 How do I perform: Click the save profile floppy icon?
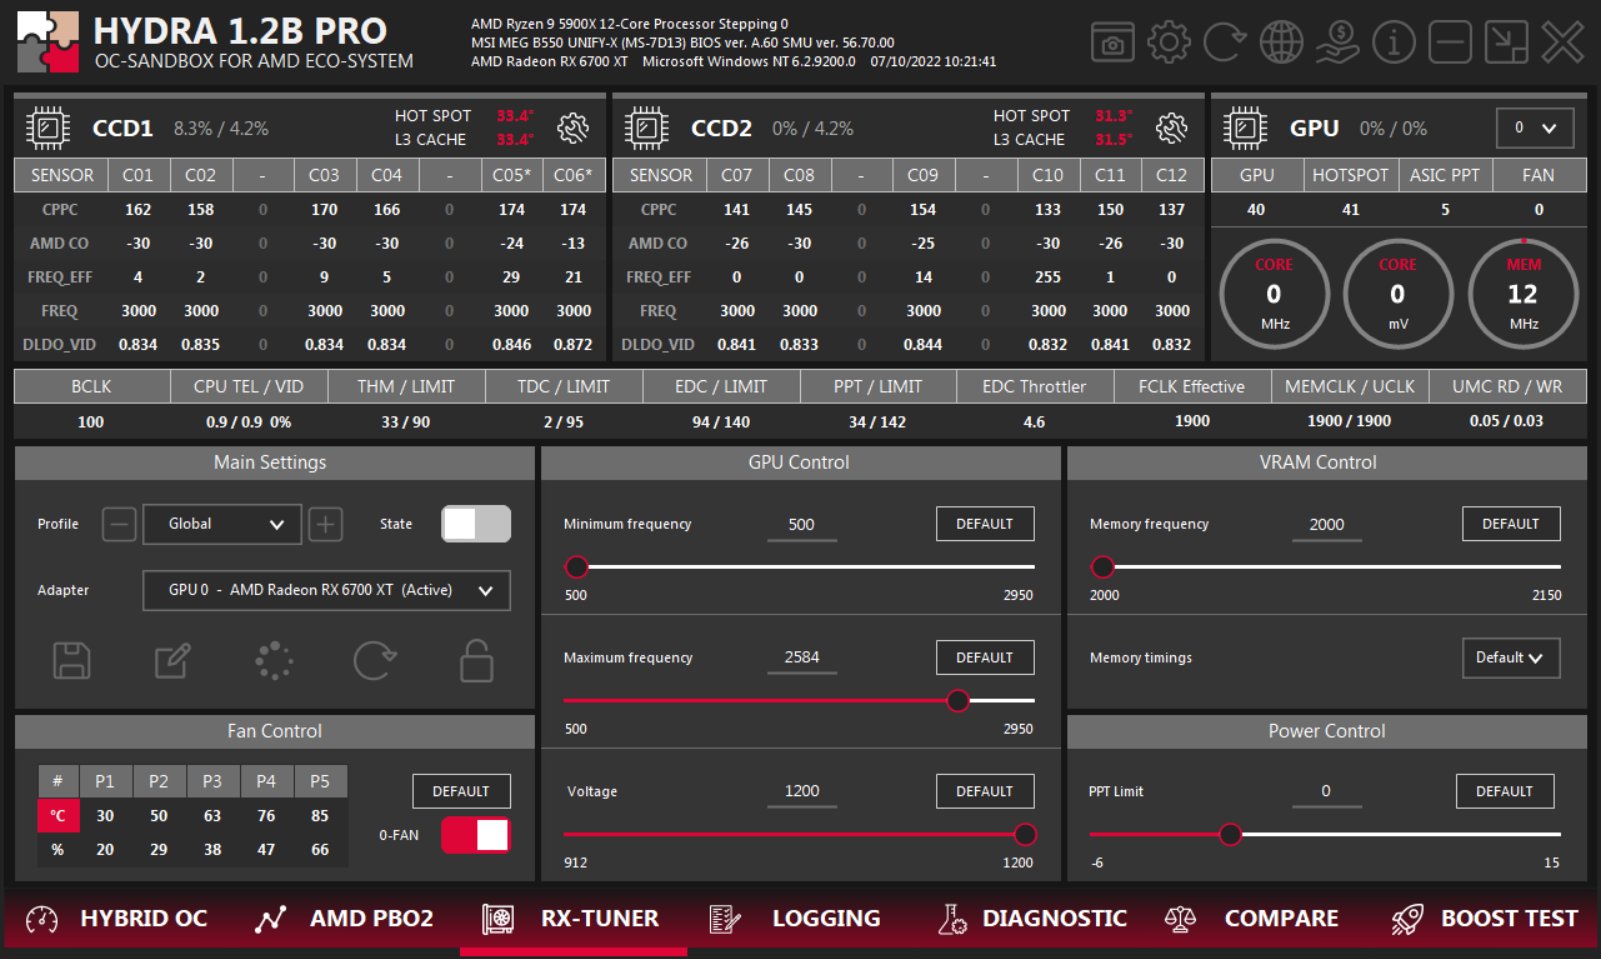[71, 661]
